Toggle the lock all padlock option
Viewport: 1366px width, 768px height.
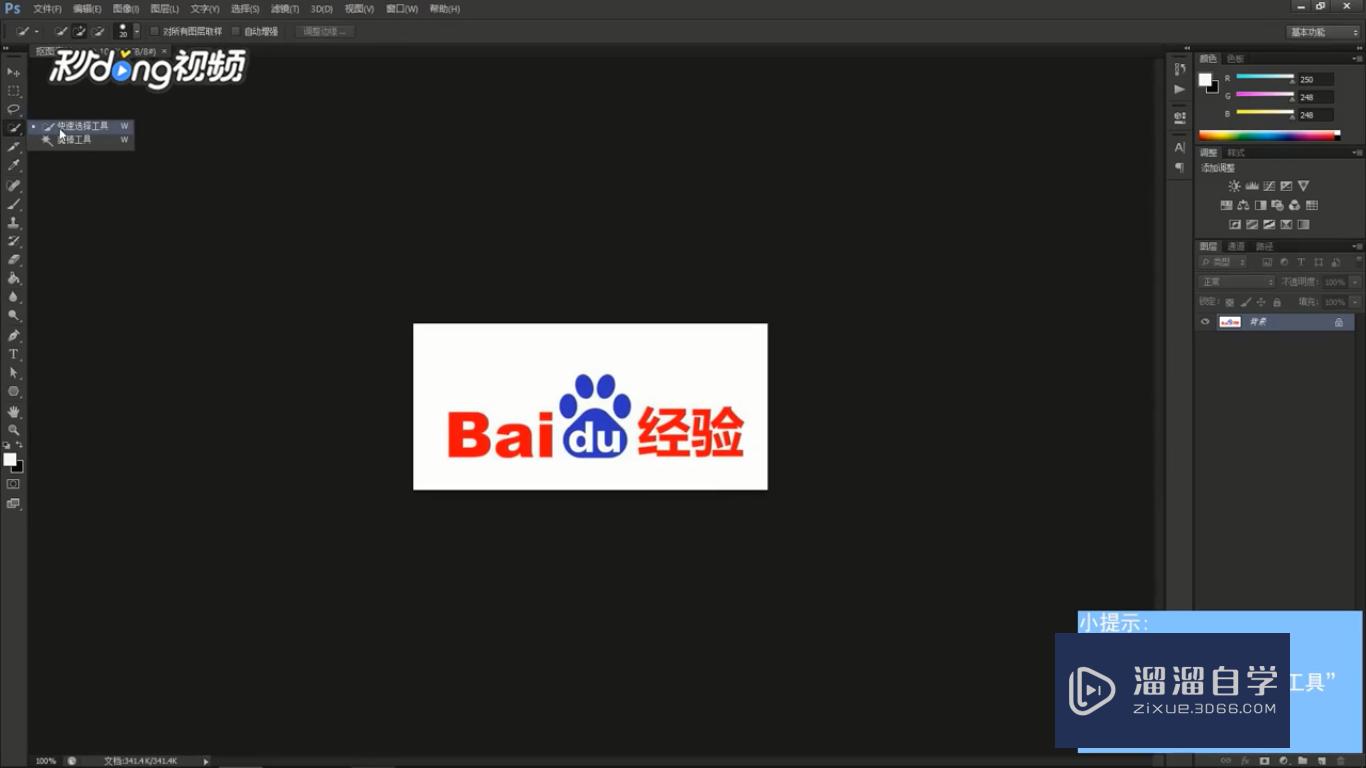[x=1277, y=302]
